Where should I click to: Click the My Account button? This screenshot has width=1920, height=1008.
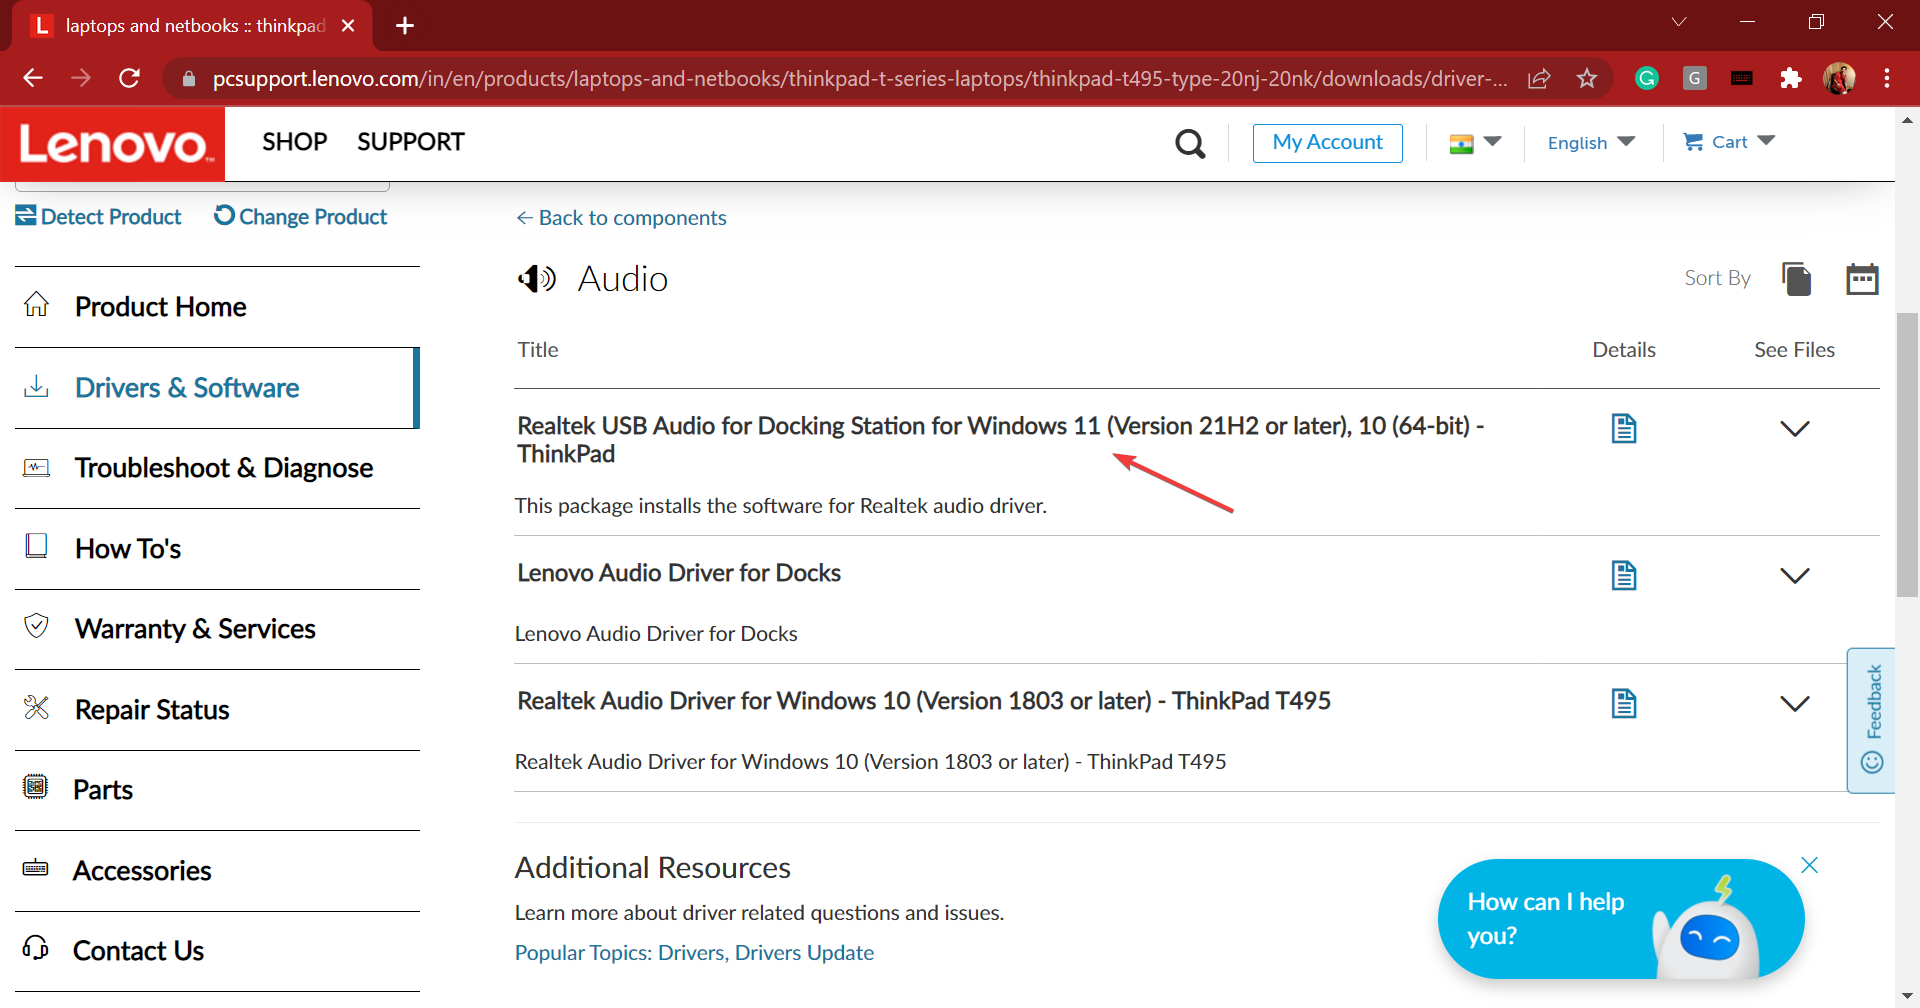tap(1327, 143)
